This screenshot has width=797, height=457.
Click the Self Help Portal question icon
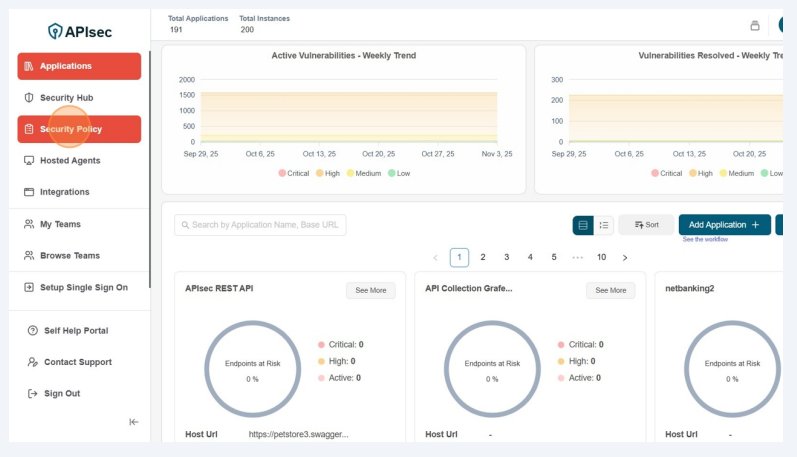(x=33, y=331)
